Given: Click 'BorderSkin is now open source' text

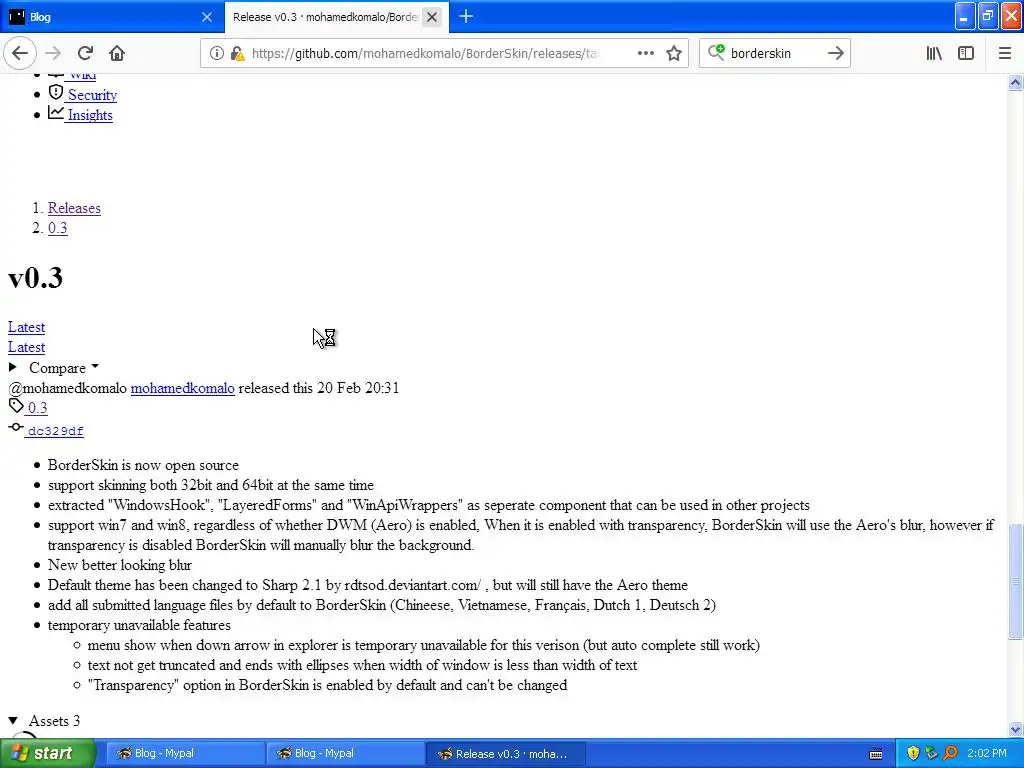Looking at the screenshot, I should (x=143, y=465).
